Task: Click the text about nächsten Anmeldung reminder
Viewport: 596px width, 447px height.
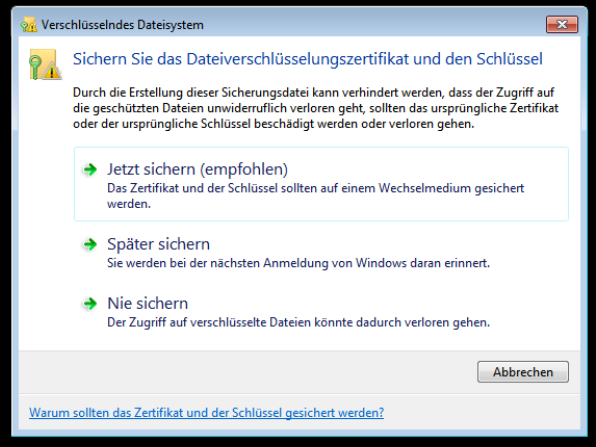Action: click(298, 263)
